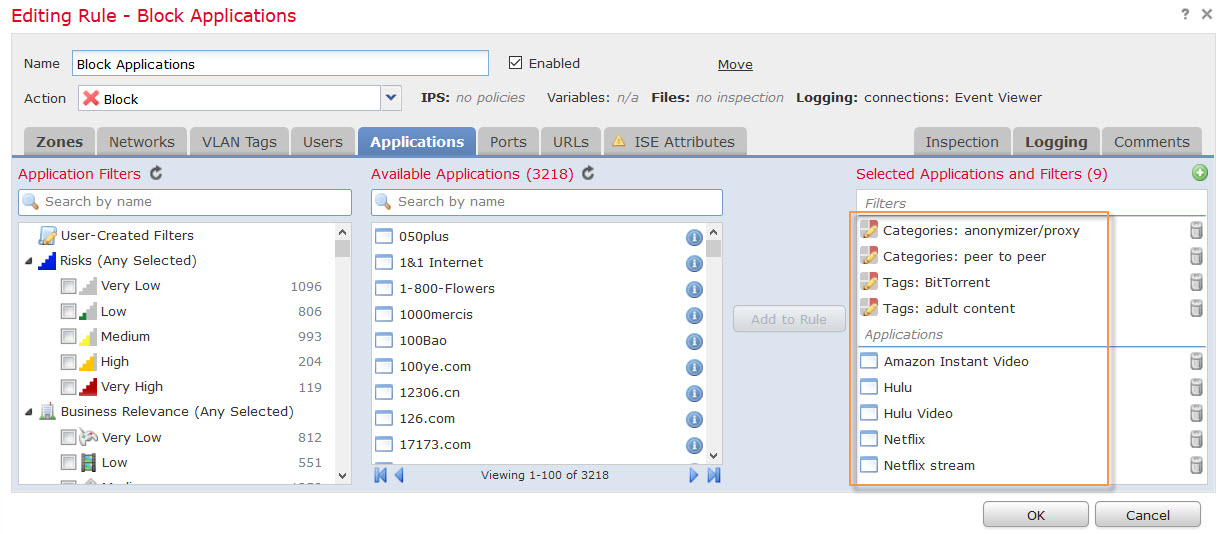Click the info icon for 050plus
1221x534 pixels.
point(694,237)
